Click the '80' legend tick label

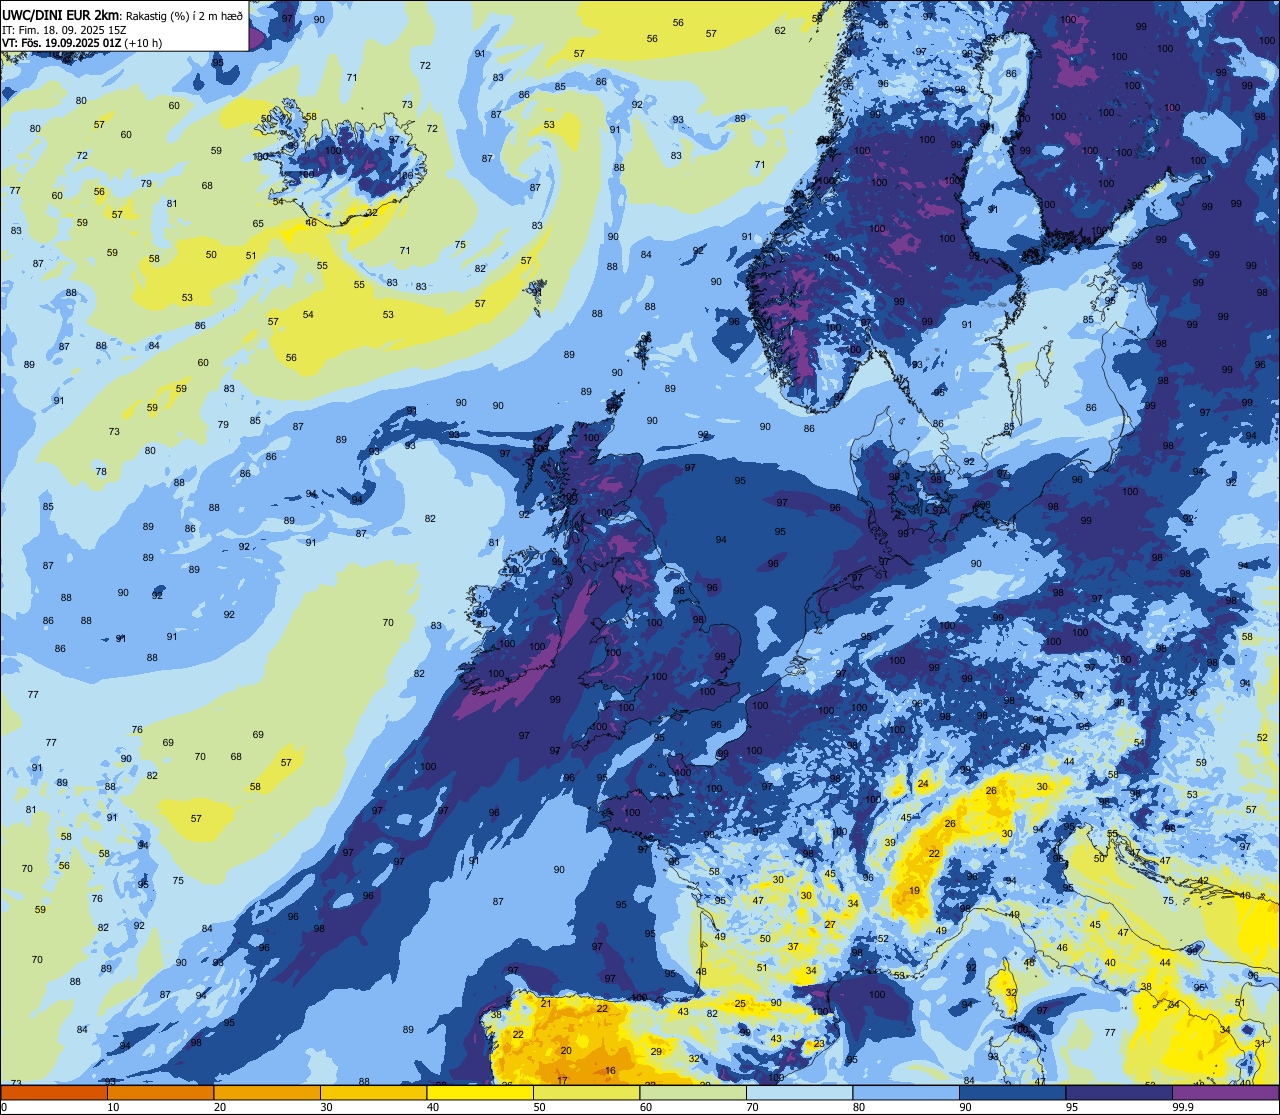860,1107
